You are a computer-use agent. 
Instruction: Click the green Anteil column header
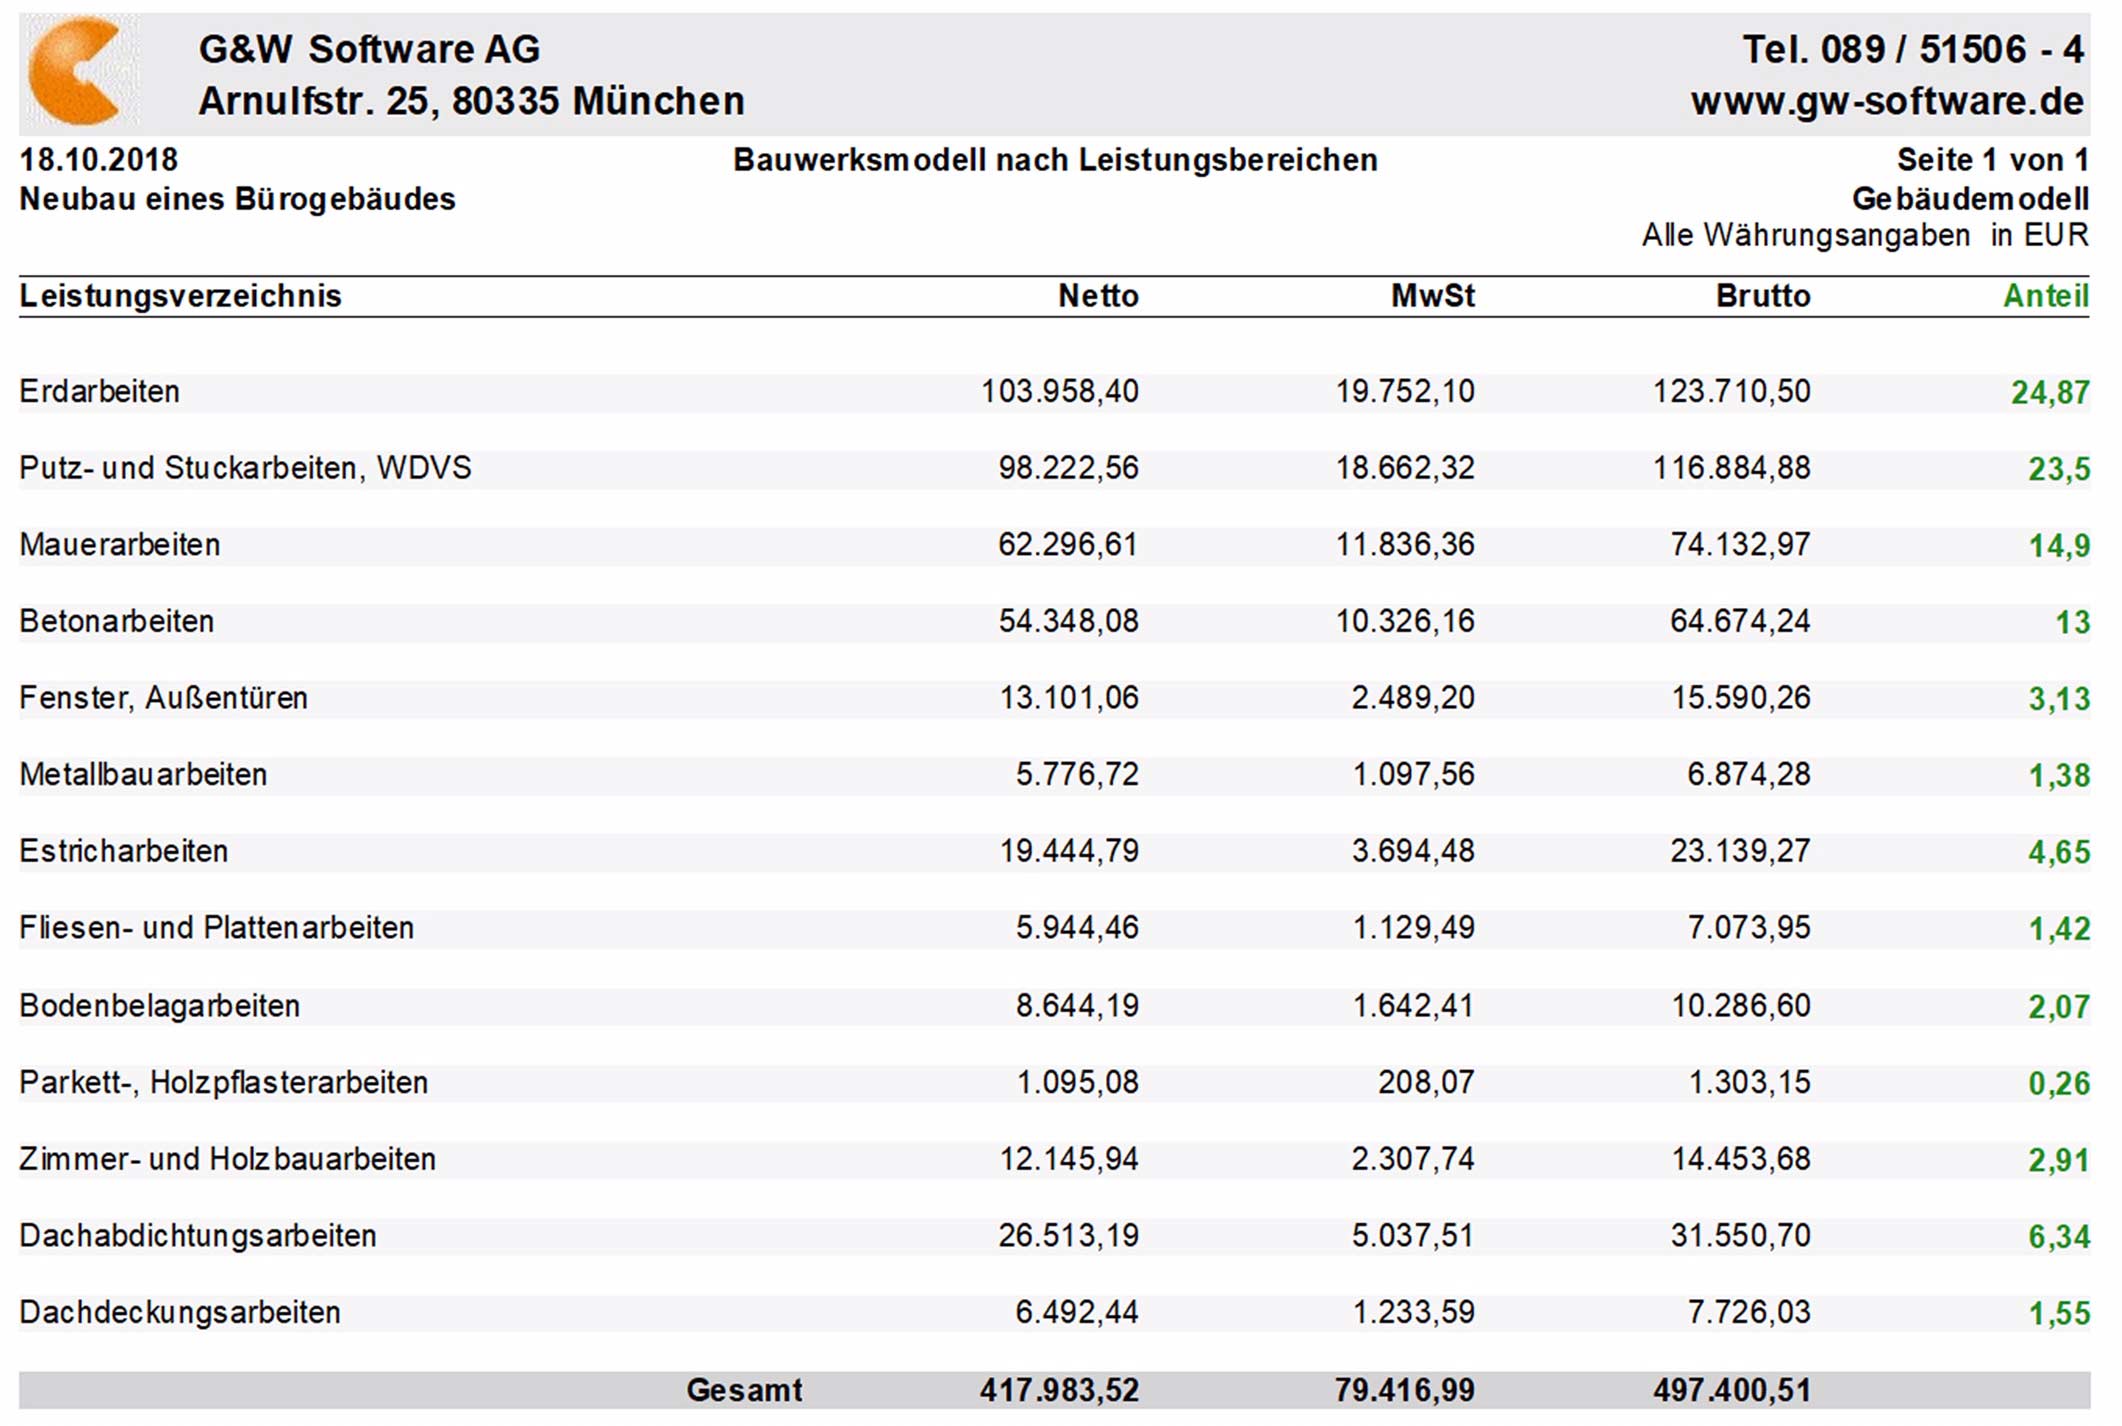coord(2045,296)
